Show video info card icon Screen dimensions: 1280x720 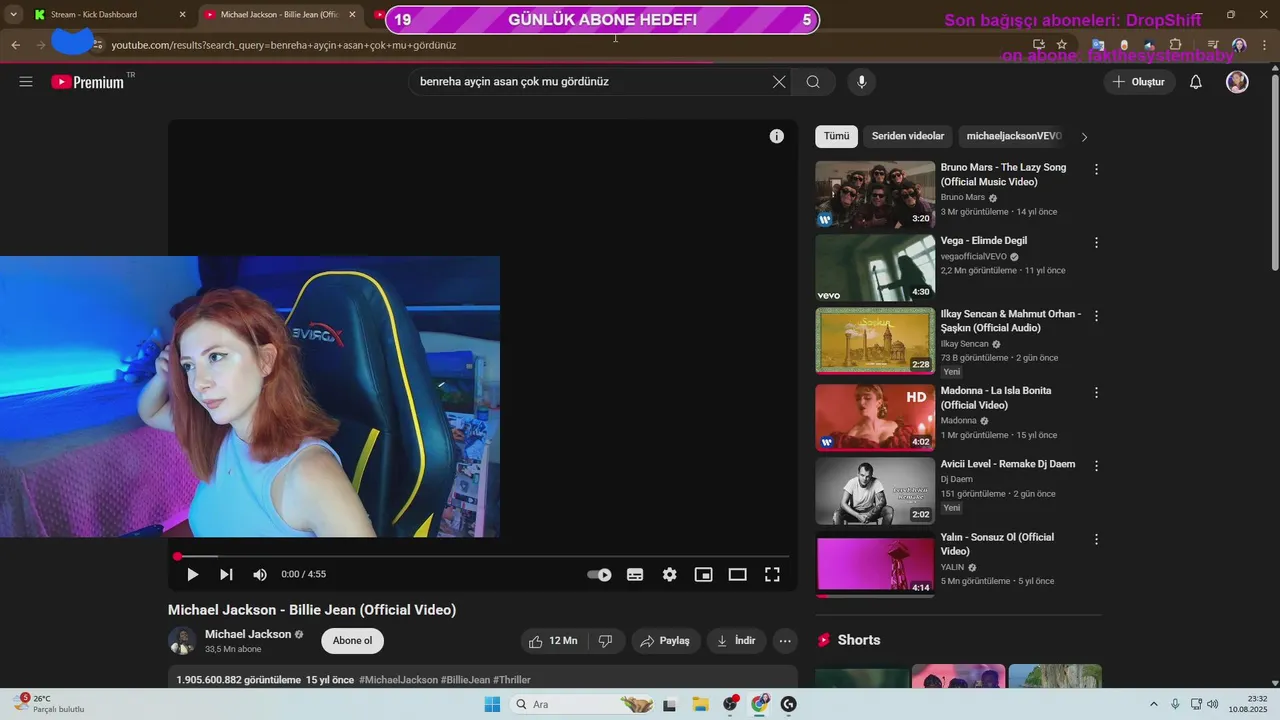click(776, 136)
